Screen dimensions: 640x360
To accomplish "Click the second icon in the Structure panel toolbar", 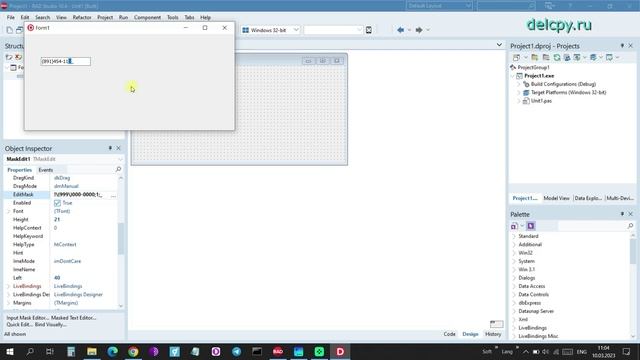I will [18, 57].
